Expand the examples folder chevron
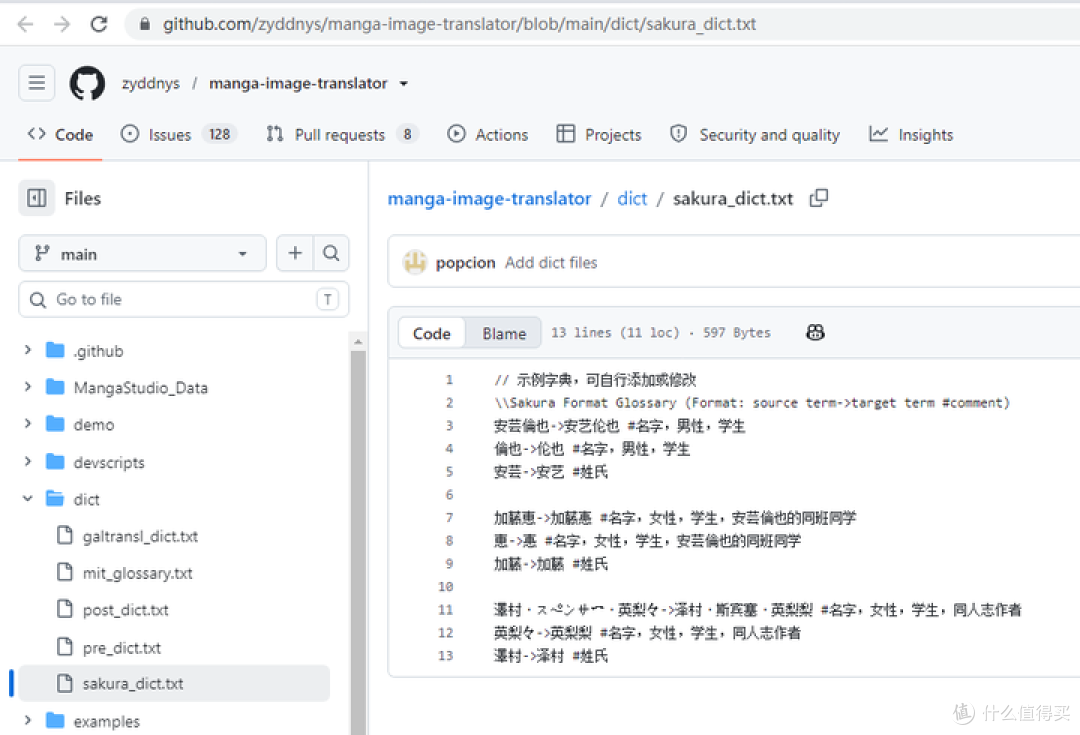This screenshot has height=735, width=1080. 28,721
